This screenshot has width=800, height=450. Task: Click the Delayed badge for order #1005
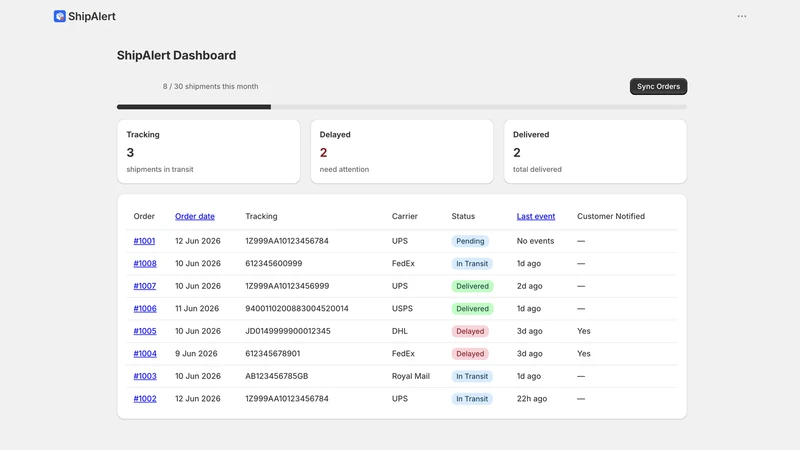click(x=470, y=331)
